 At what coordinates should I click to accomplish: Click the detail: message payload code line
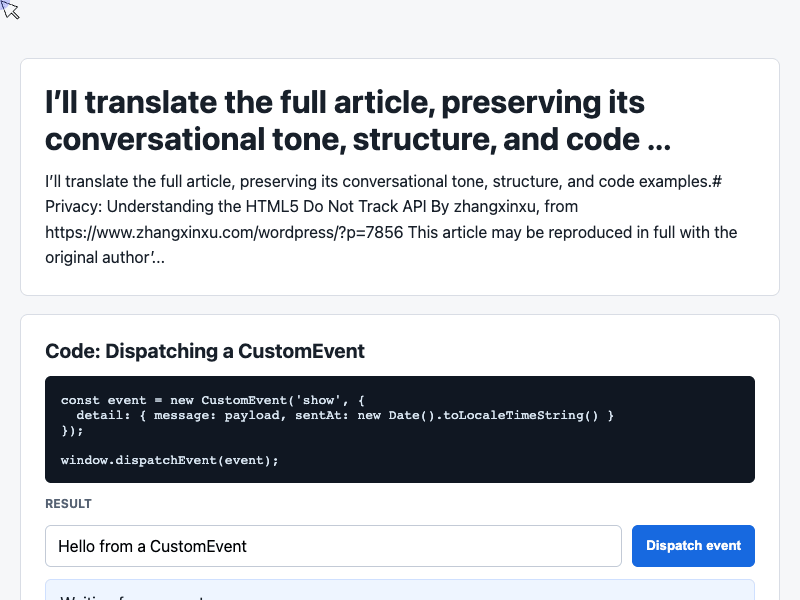pos(345,415)
